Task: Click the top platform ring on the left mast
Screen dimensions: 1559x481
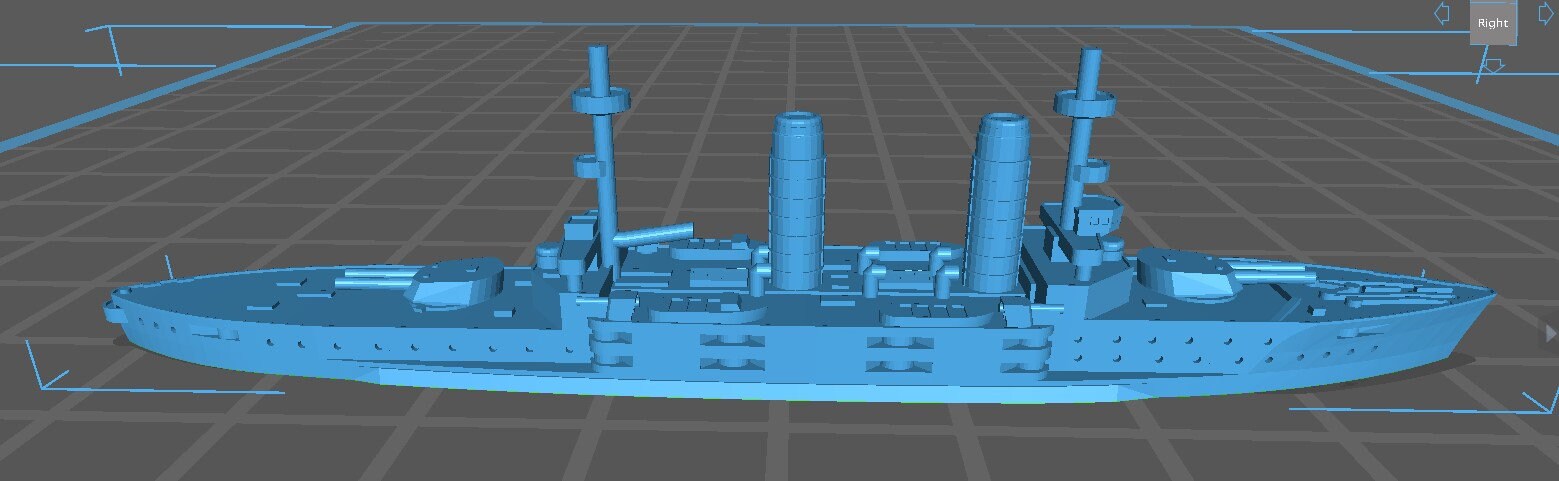Action: (600, 100)
